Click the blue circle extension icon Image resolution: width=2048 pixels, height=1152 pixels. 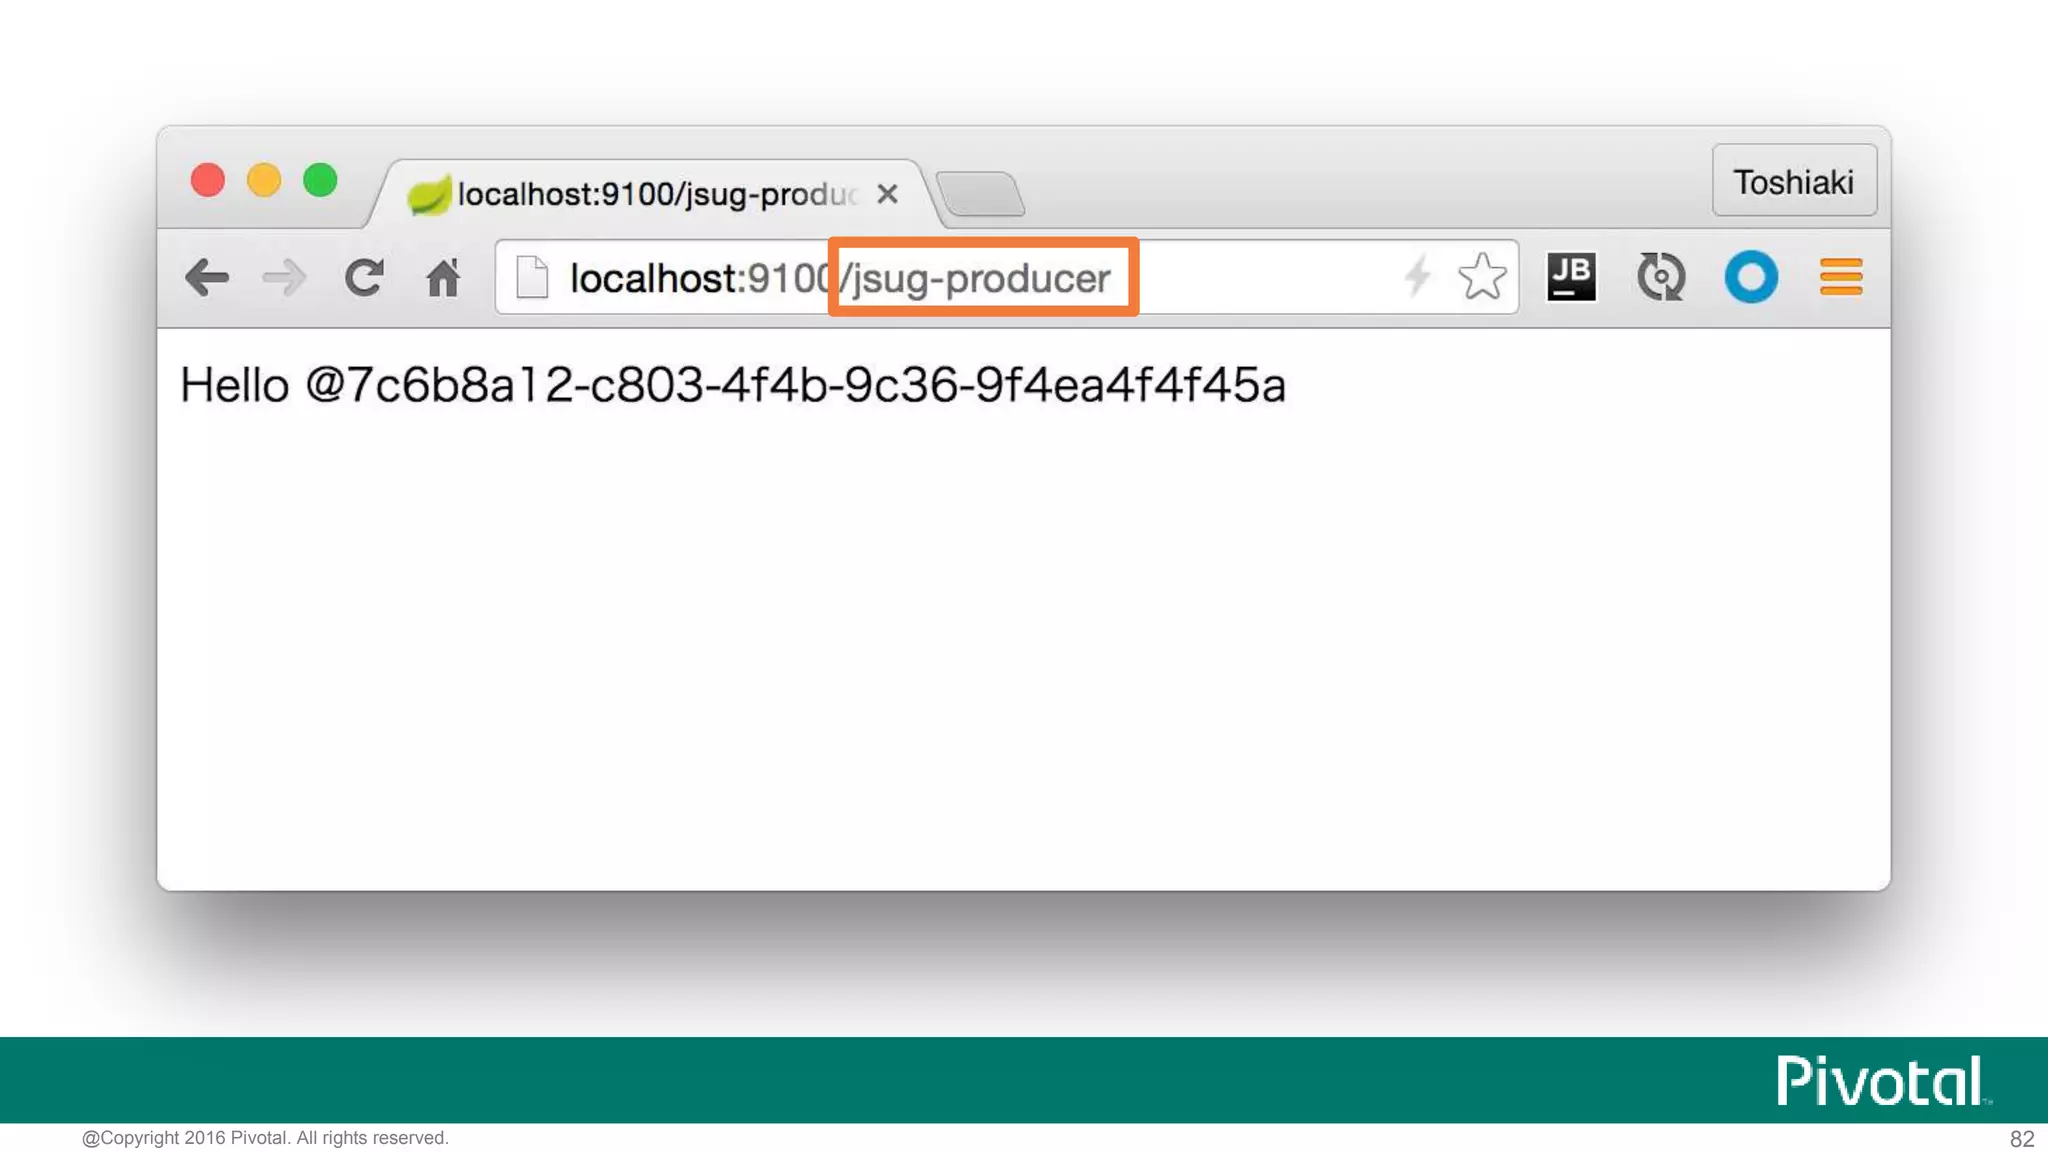coord(1751,277)
